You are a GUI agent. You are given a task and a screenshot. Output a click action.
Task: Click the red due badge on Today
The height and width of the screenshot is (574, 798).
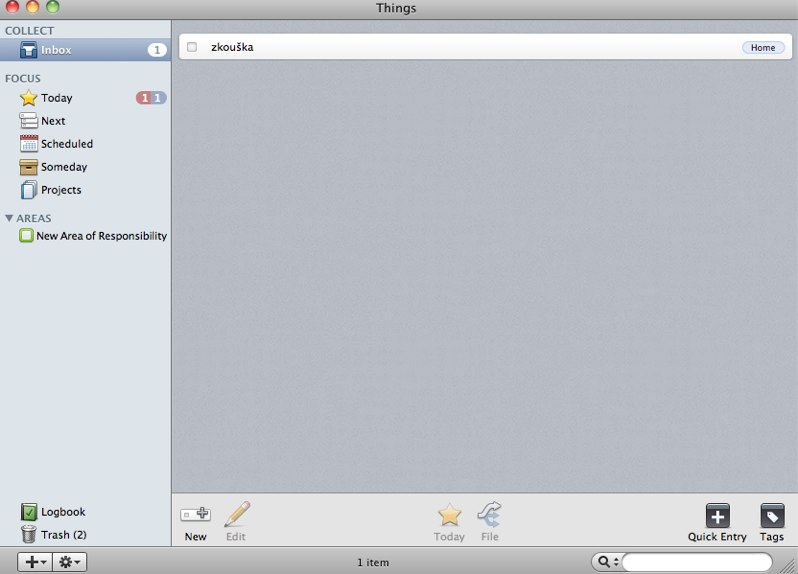point(144,98)
